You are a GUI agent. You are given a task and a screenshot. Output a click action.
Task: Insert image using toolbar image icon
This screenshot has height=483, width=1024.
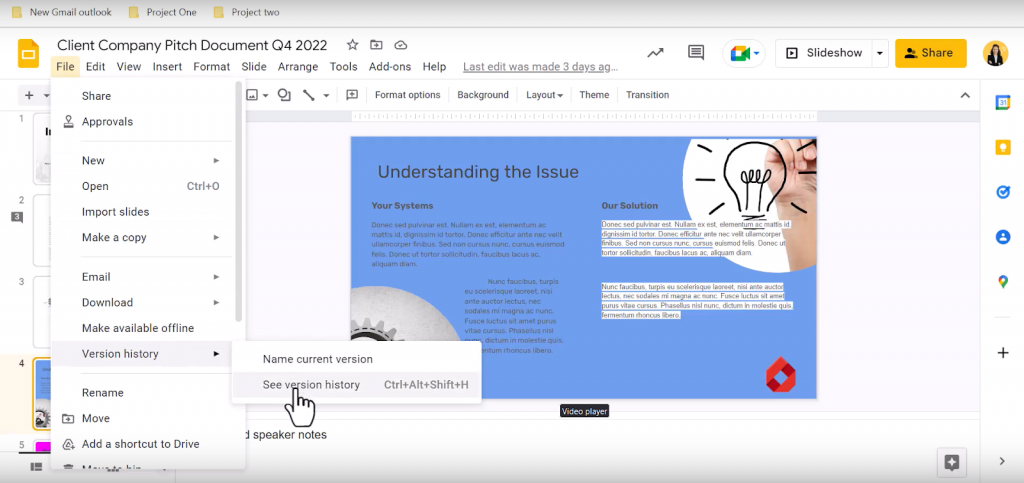pyautogui.click(x=253, y=95)
